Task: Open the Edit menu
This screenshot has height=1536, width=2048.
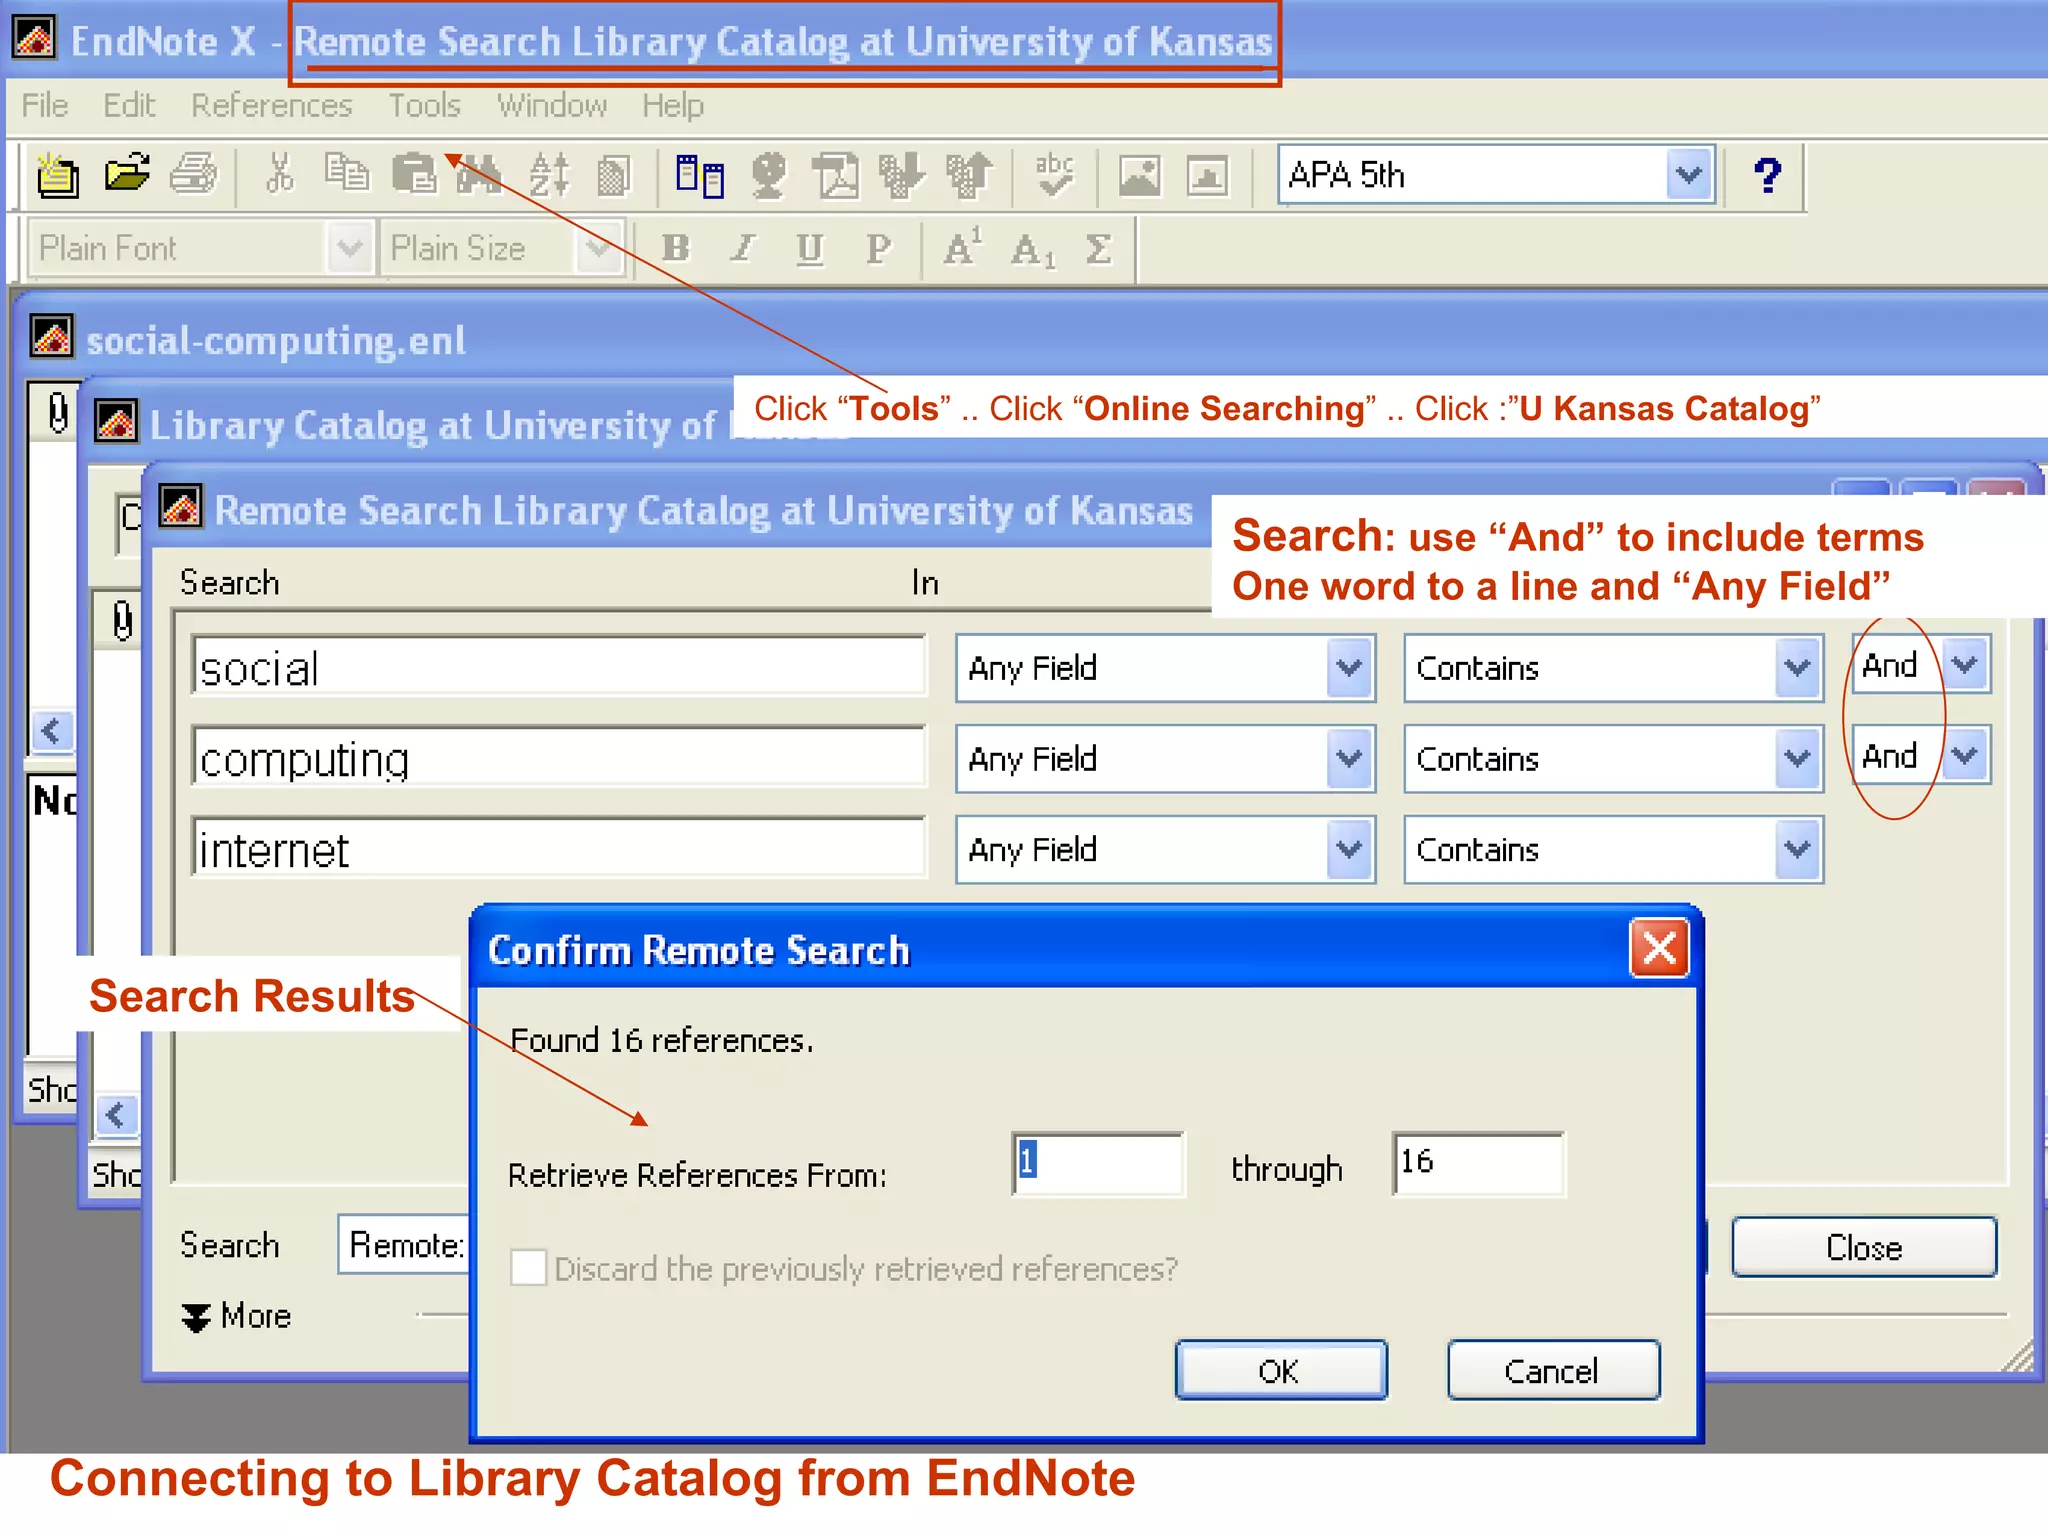Action: (x=129, y=105)
